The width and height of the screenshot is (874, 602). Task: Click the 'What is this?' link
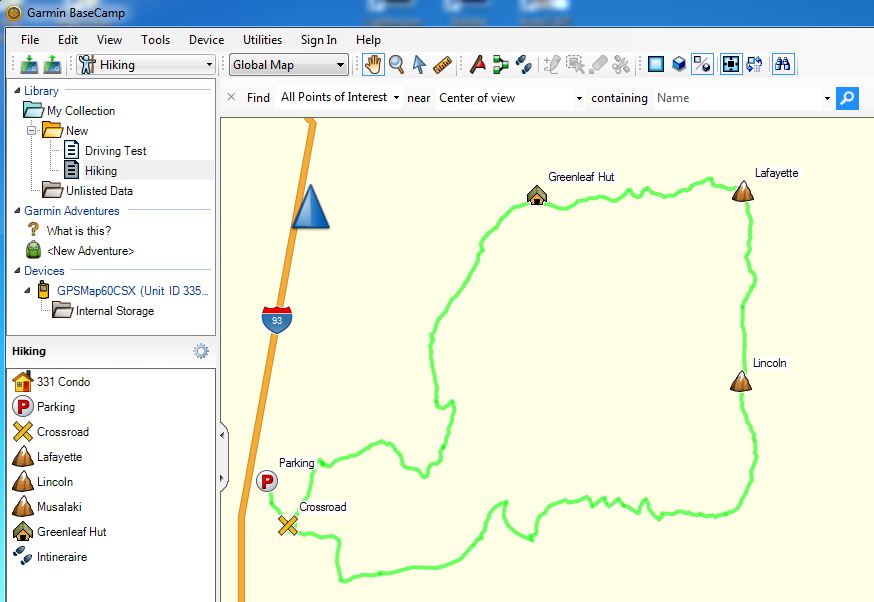(79, 231)
